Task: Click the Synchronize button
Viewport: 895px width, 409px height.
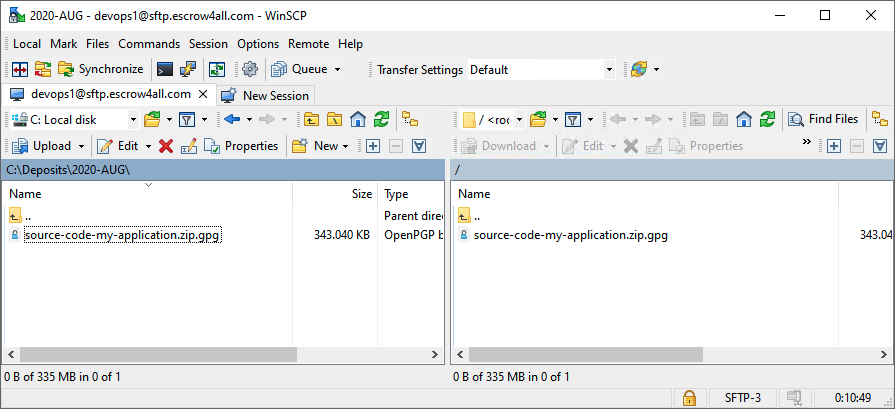Action: 101,70
